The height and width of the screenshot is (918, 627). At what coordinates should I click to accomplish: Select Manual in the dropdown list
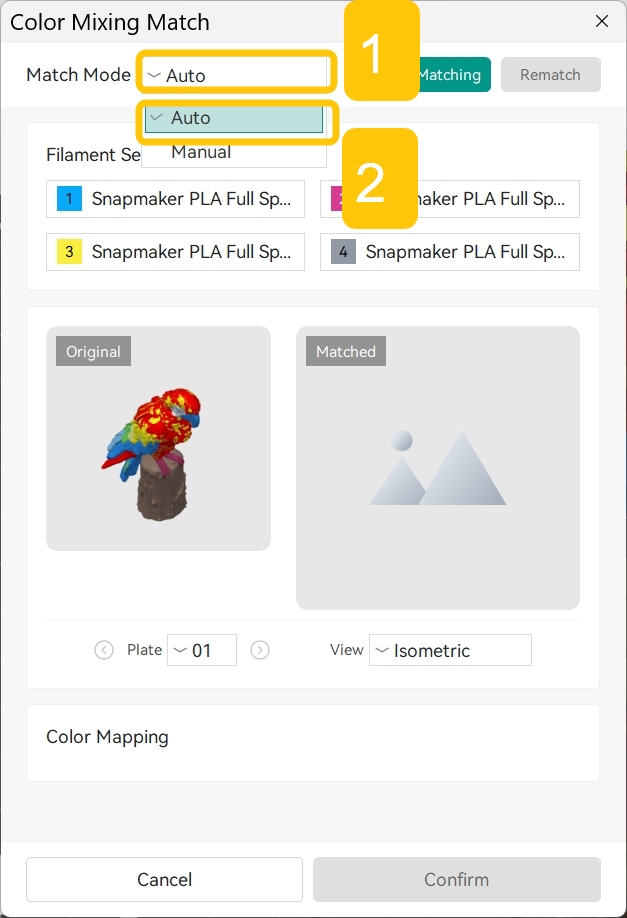(x=234, y=152)
